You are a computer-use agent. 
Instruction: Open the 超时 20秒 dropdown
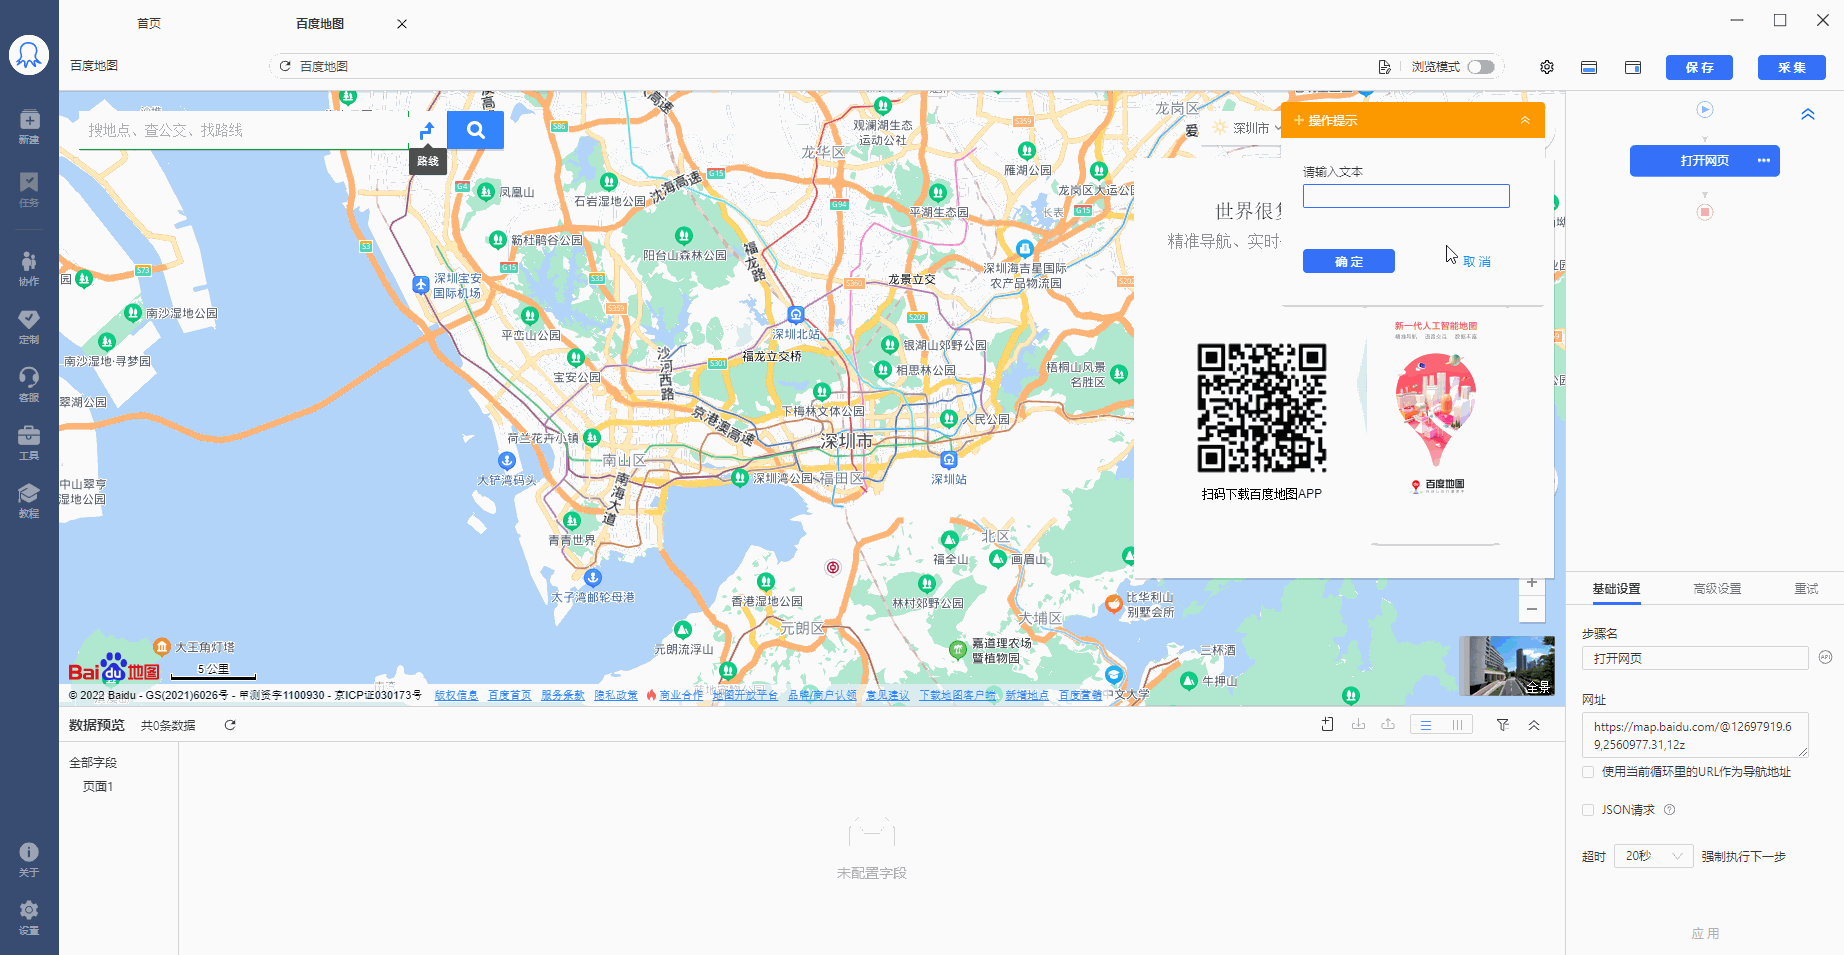(1653, 856)
